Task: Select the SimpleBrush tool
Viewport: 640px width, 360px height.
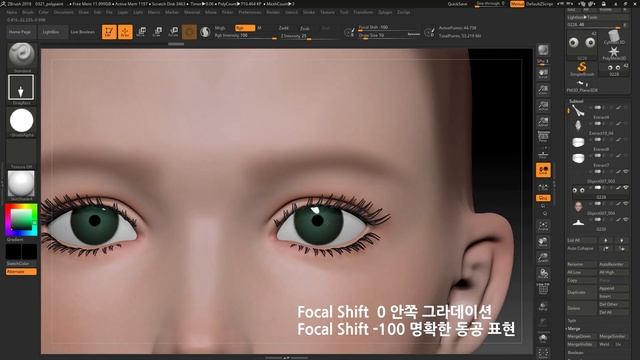Action: pos(582,68)
